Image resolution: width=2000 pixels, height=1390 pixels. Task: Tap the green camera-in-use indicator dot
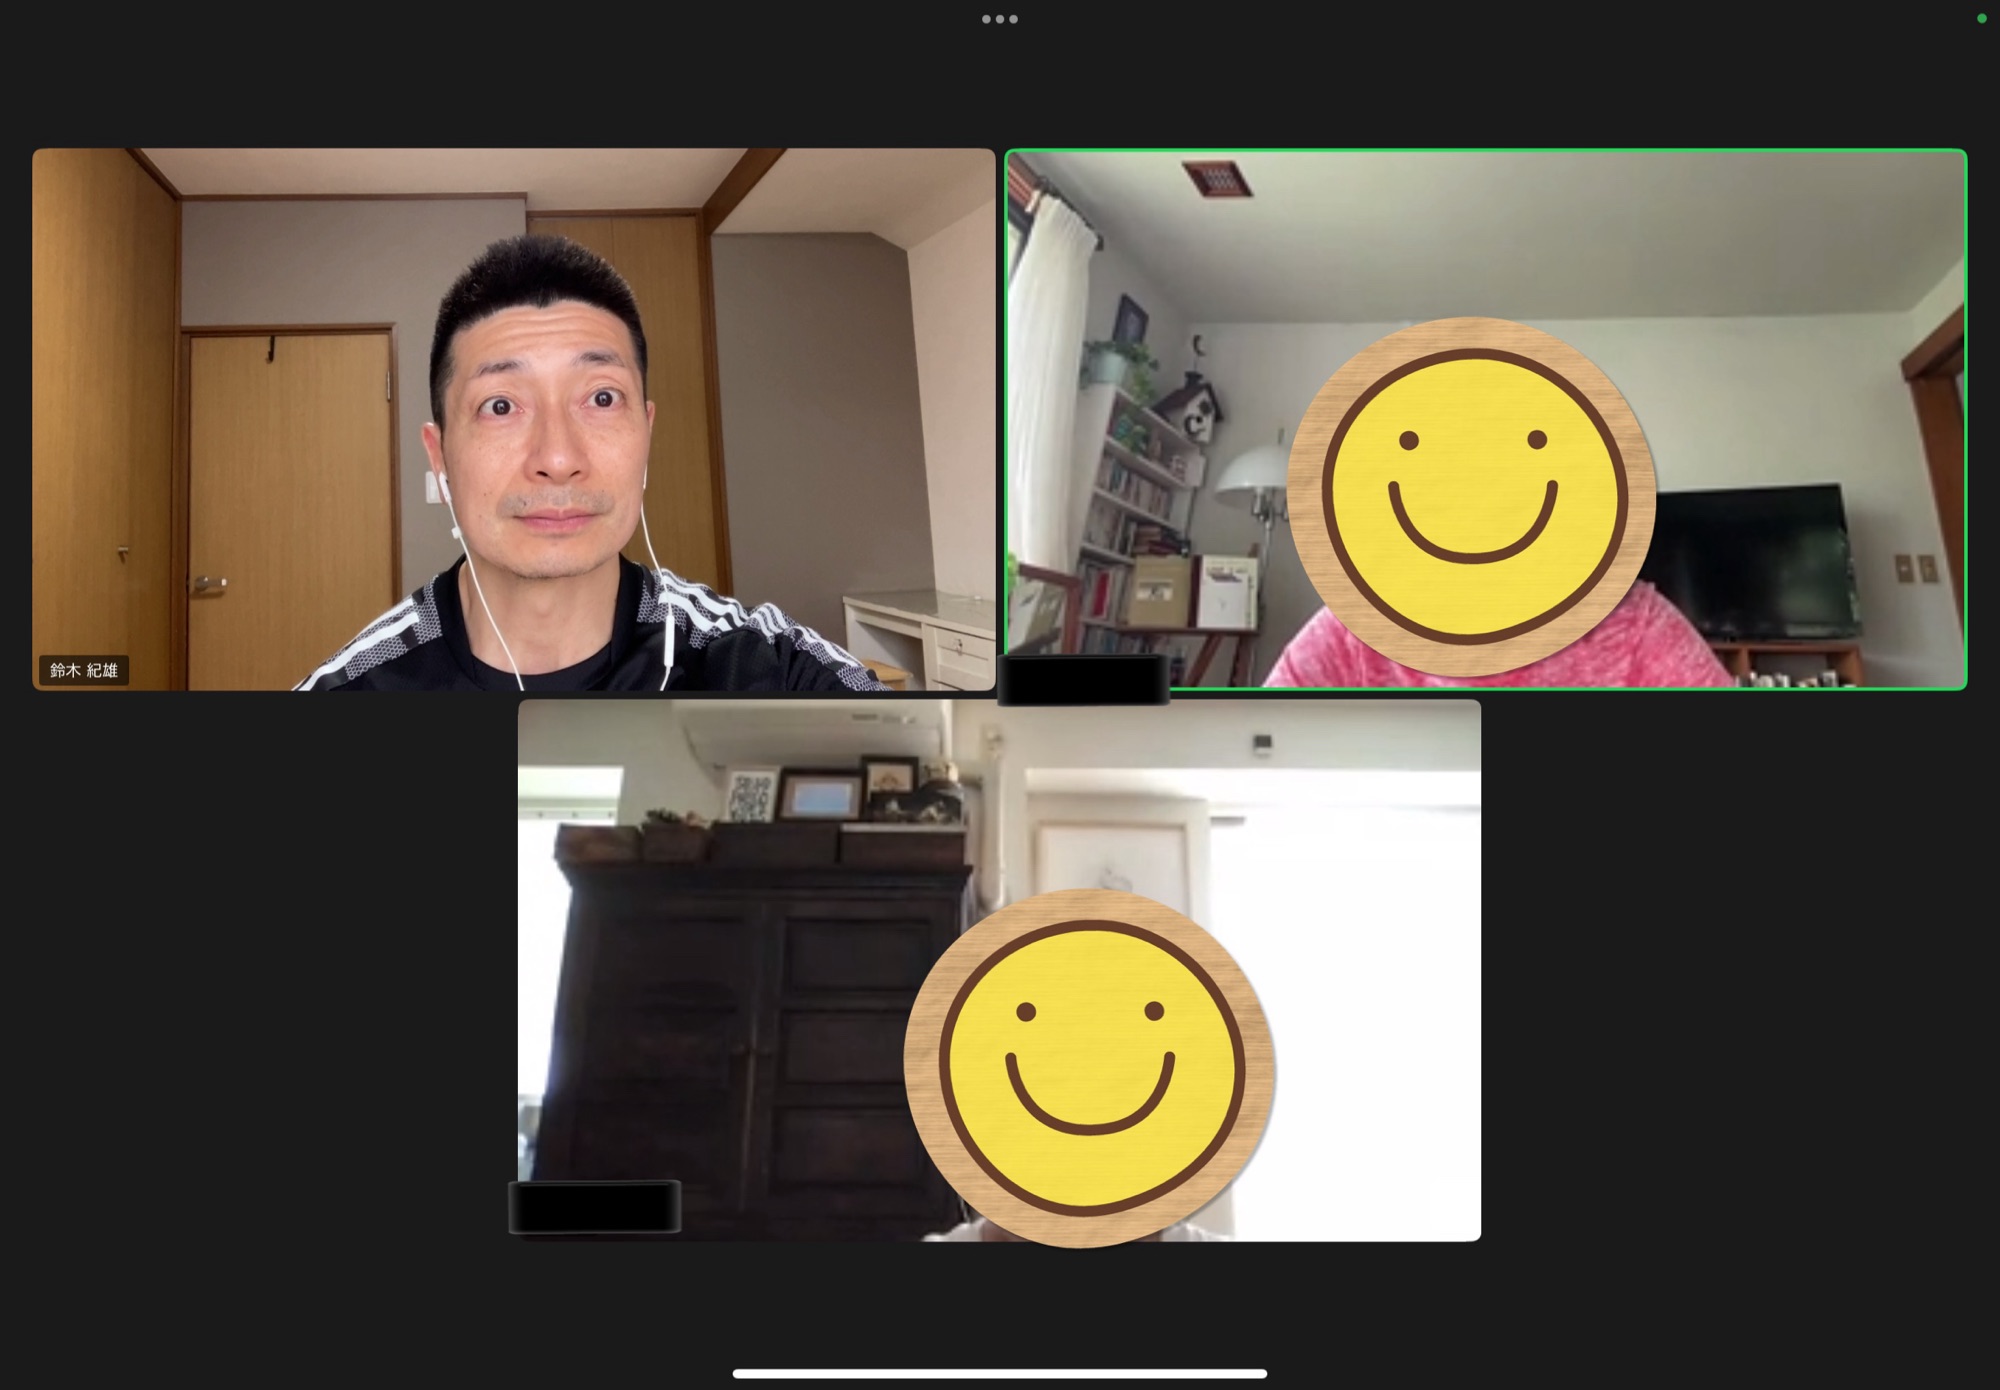coord(1981,18)
